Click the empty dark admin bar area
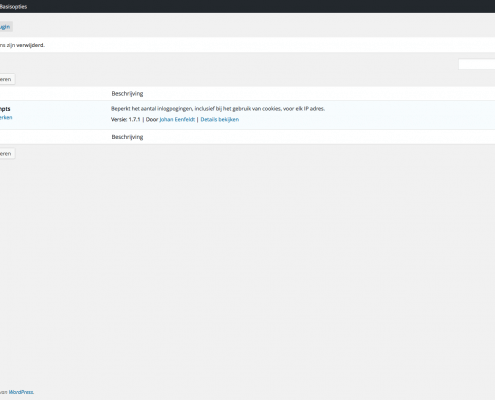The image size is (495, 400). (260, 6)
